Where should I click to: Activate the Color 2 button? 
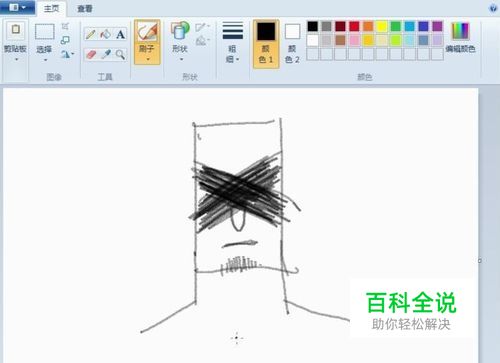[292, 44]
